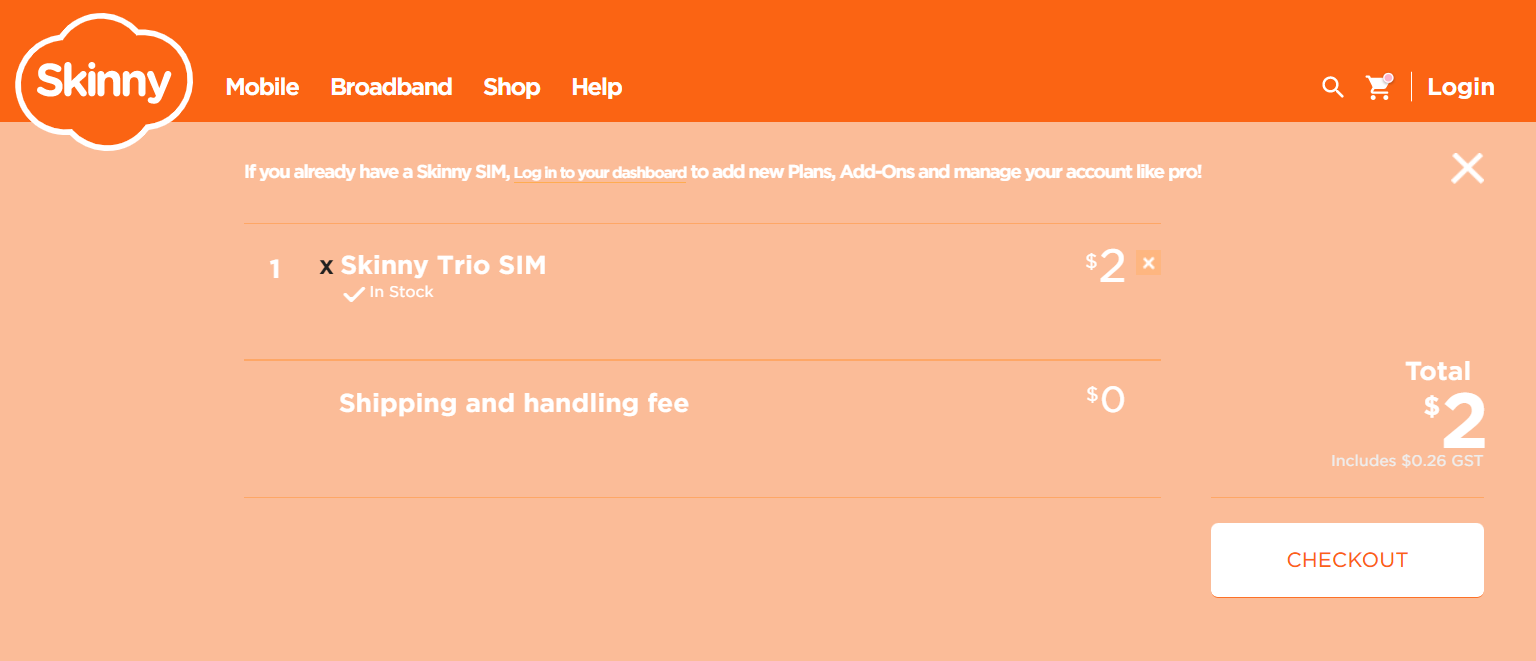
Task: Click the $2 price of the Trio SIM
Action: [1106, 267]
